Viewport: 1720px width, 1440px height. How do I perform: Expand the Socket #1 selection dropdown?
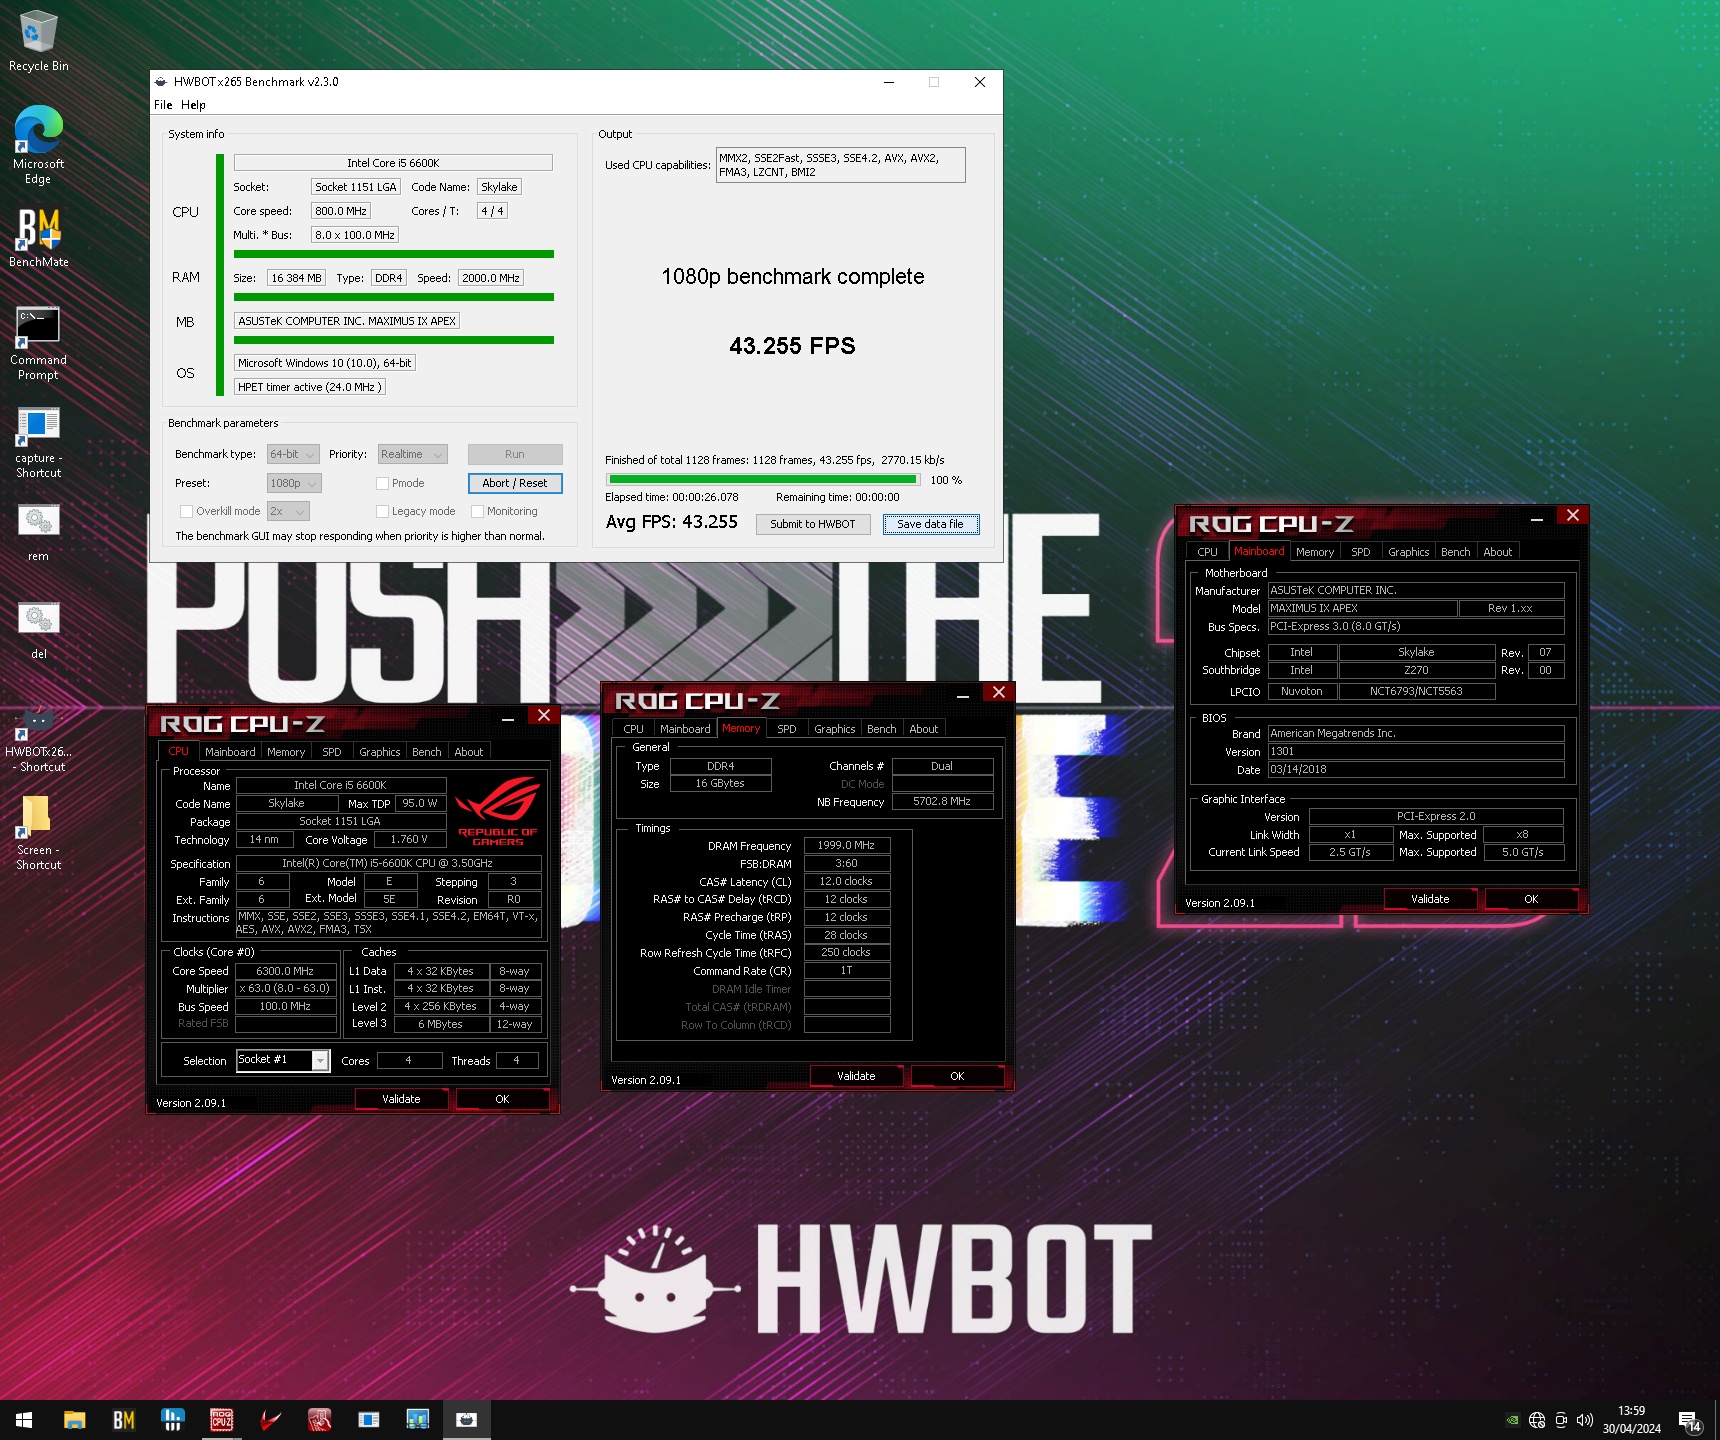pyautogui.click(x=321, y=1060)
